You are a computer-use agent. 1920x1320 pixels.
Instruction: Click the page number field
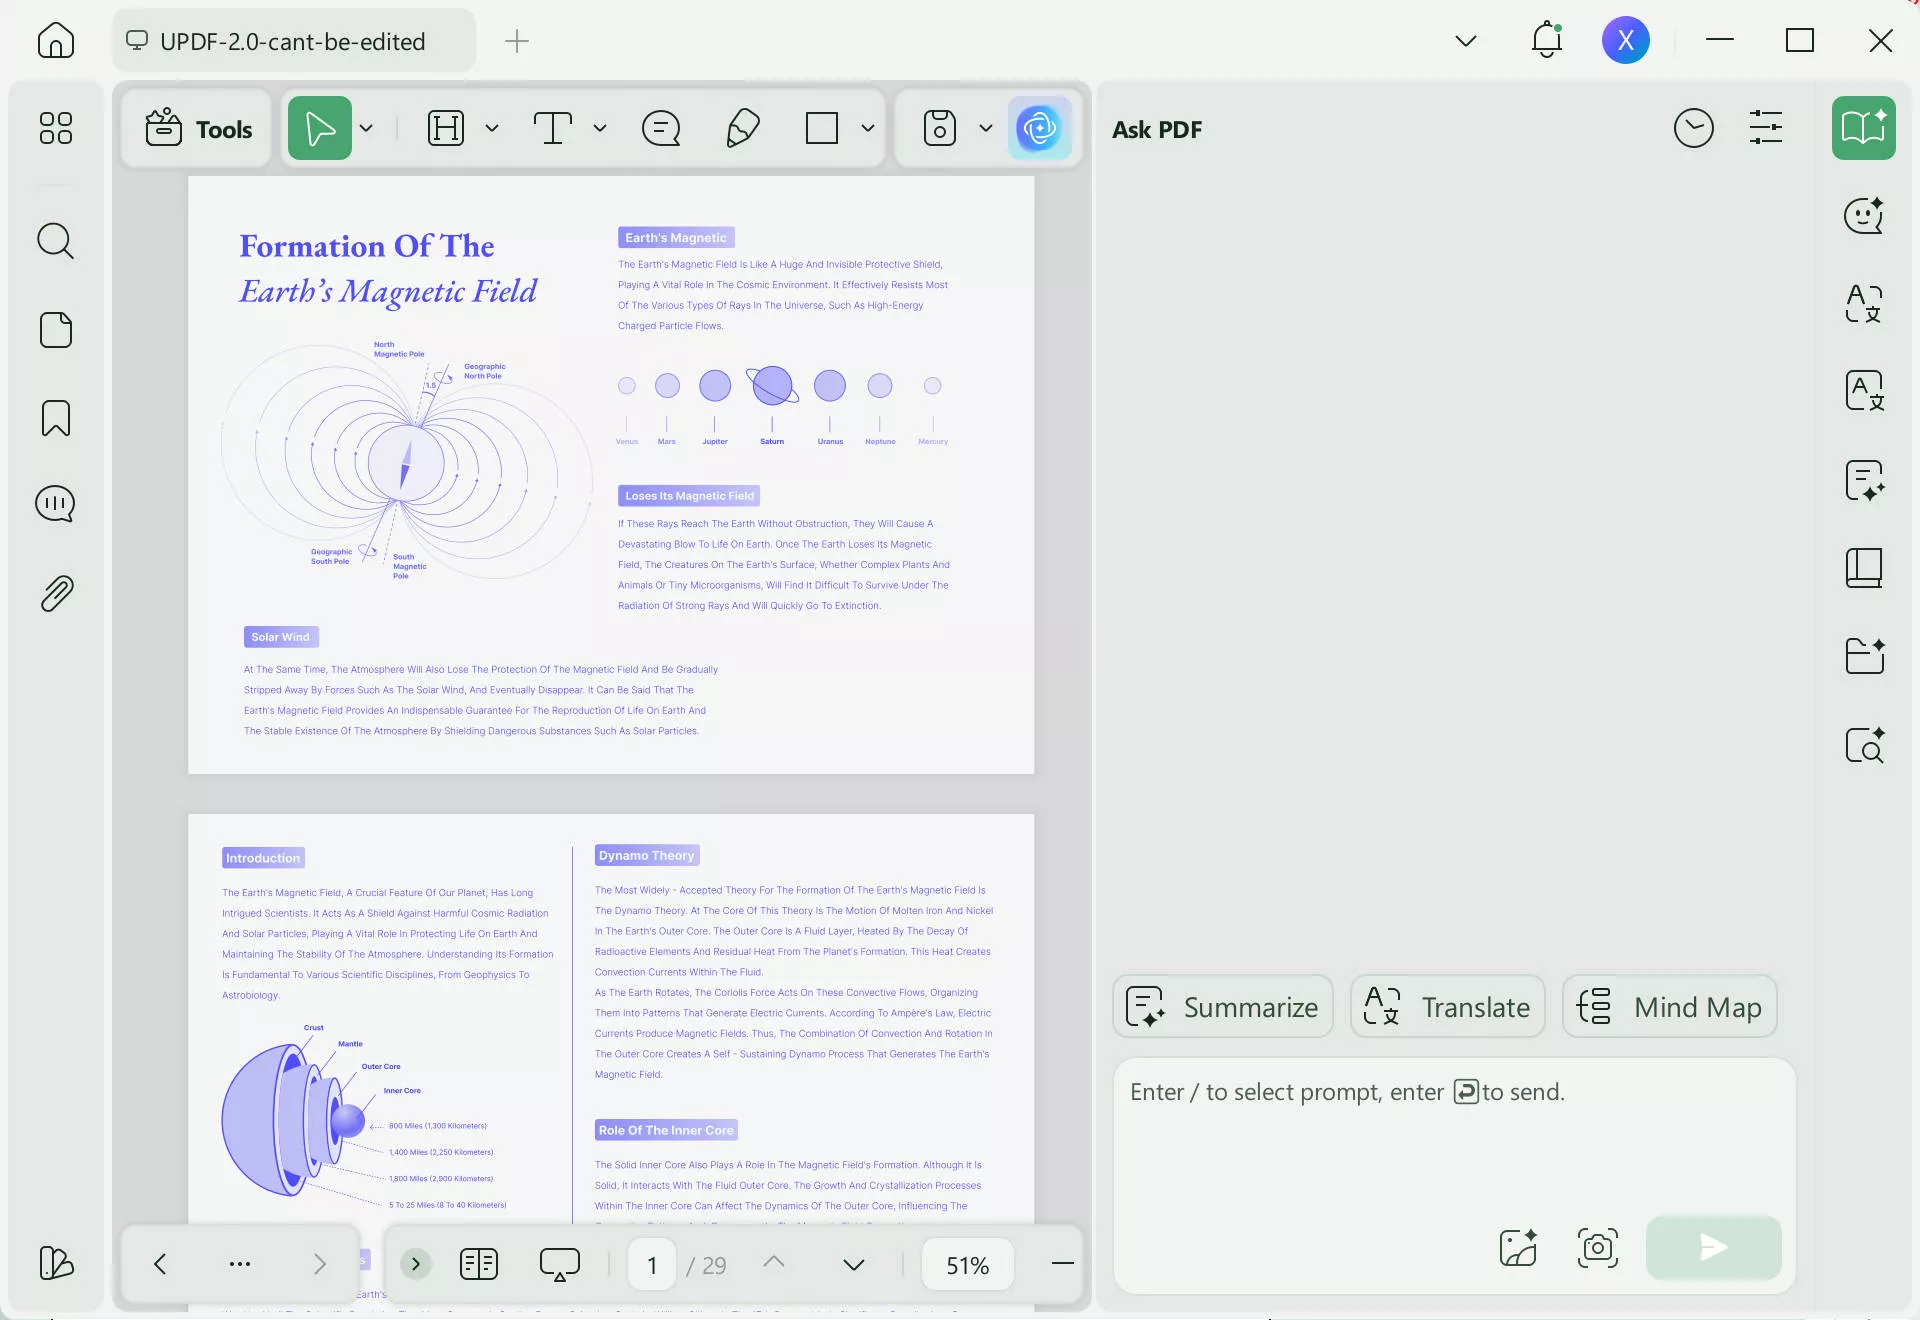click(x=652, y=1265)
